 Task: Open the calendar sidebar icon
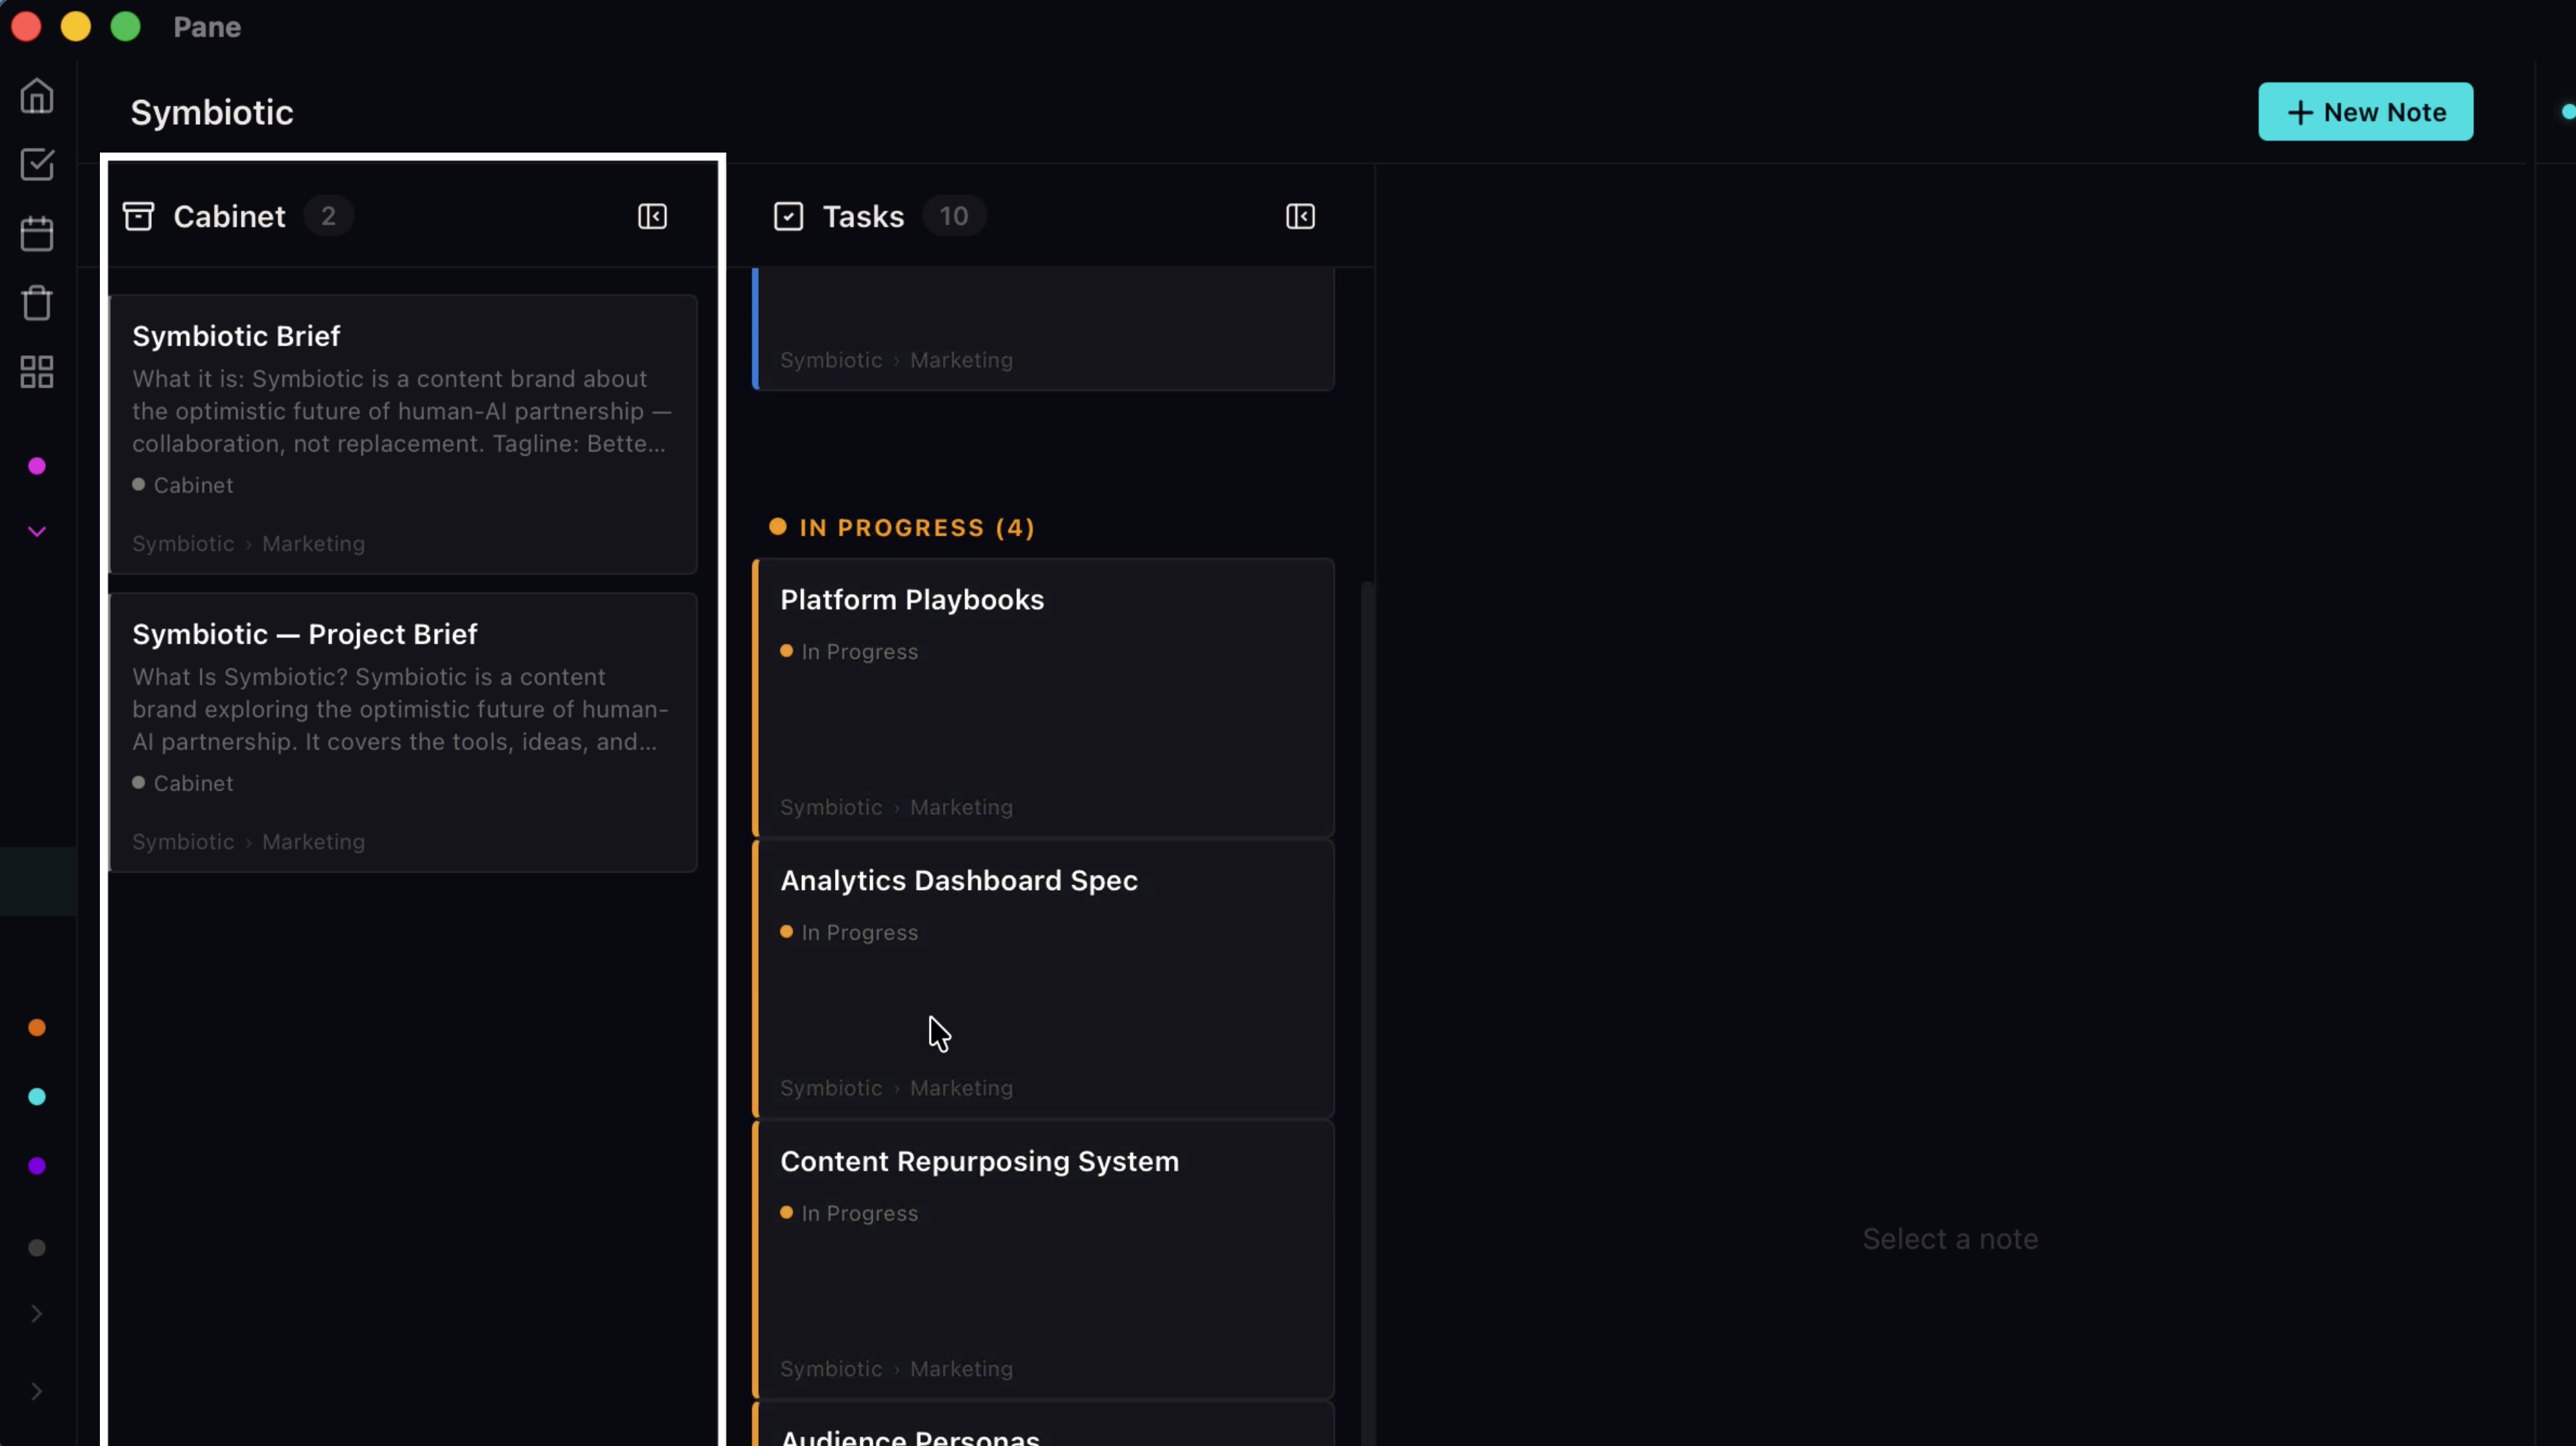tap(37, 234)
